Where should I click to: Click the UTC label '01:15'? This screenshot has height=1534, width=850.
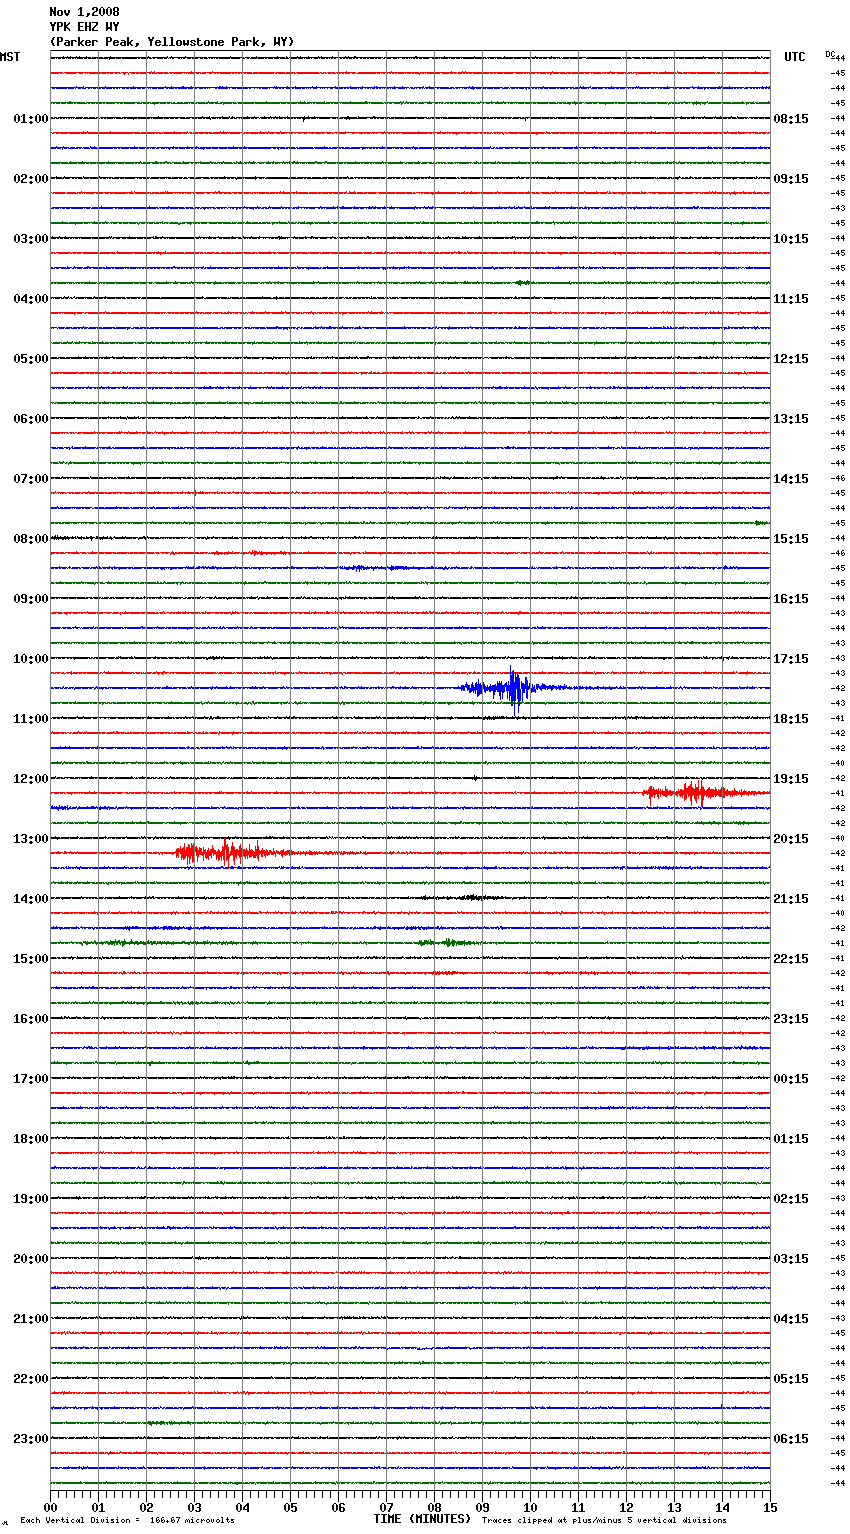[x=791, y=1139]
